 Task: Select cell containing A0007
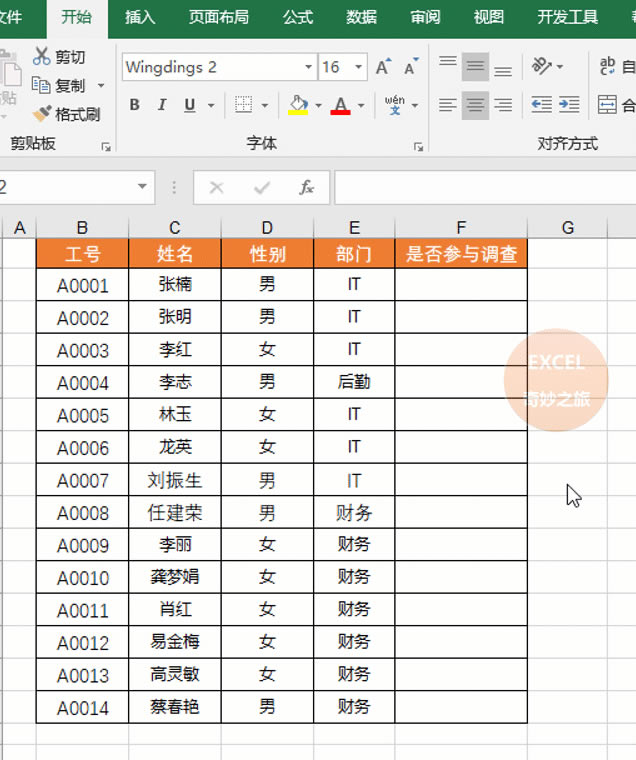pos(82,480)
